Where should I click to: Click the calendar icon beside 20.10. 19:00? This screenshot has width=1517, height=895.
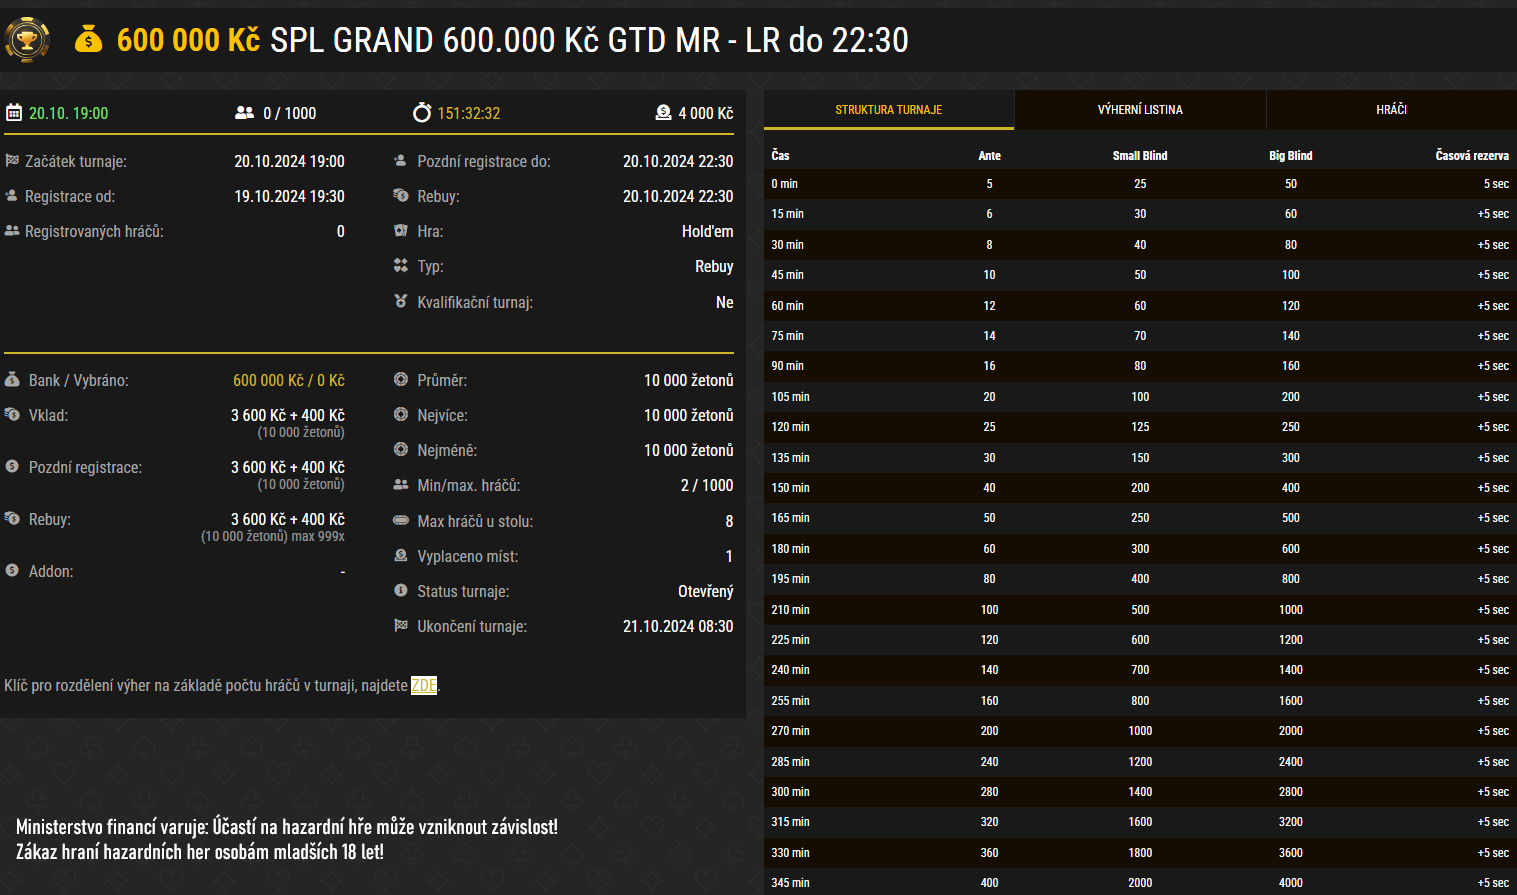[14, 113]
